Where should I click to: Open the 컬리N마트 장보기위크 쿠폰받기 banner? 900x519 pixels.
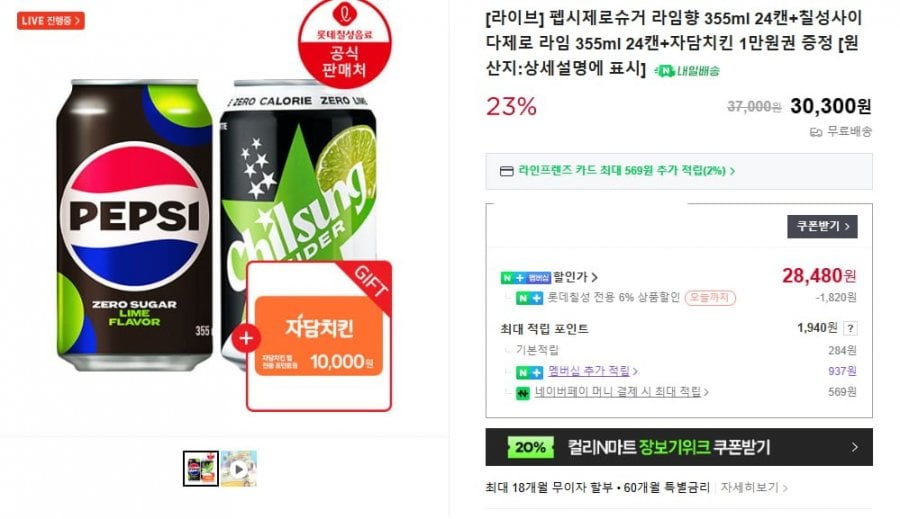coord(679,447)
